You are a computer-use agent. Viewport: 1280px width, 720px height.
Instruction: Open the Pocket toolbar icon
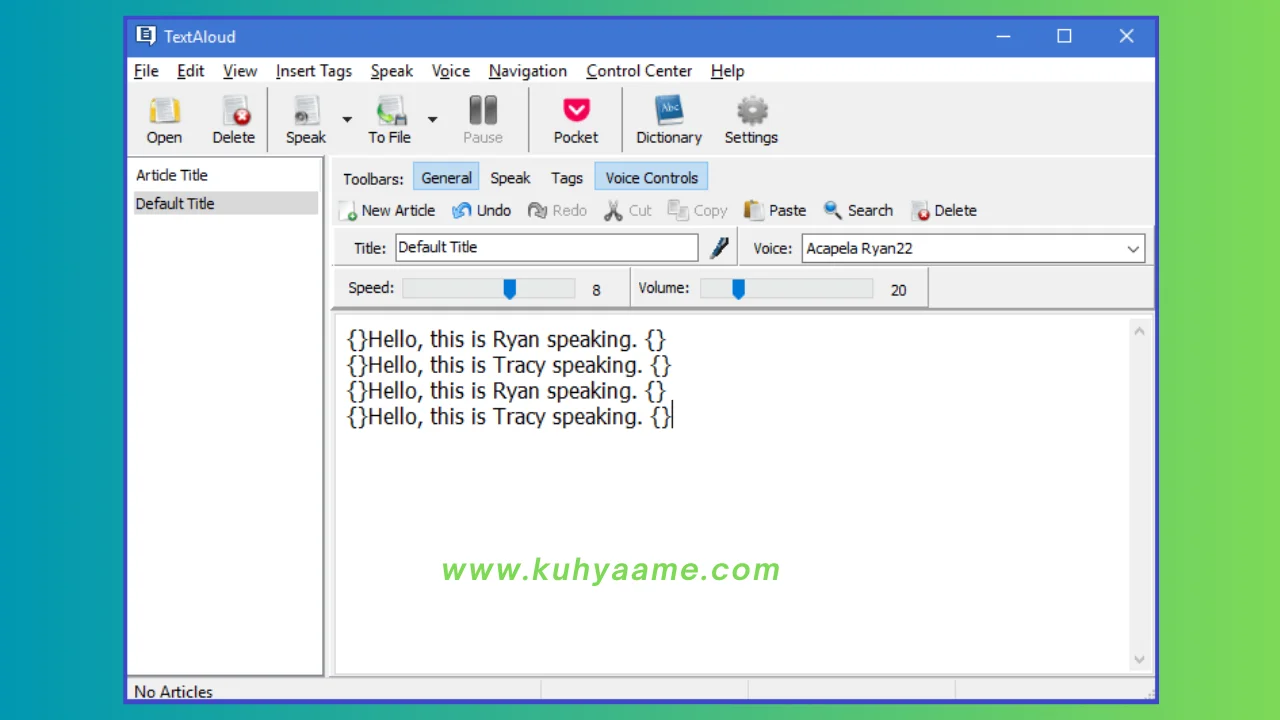point(576,121)
